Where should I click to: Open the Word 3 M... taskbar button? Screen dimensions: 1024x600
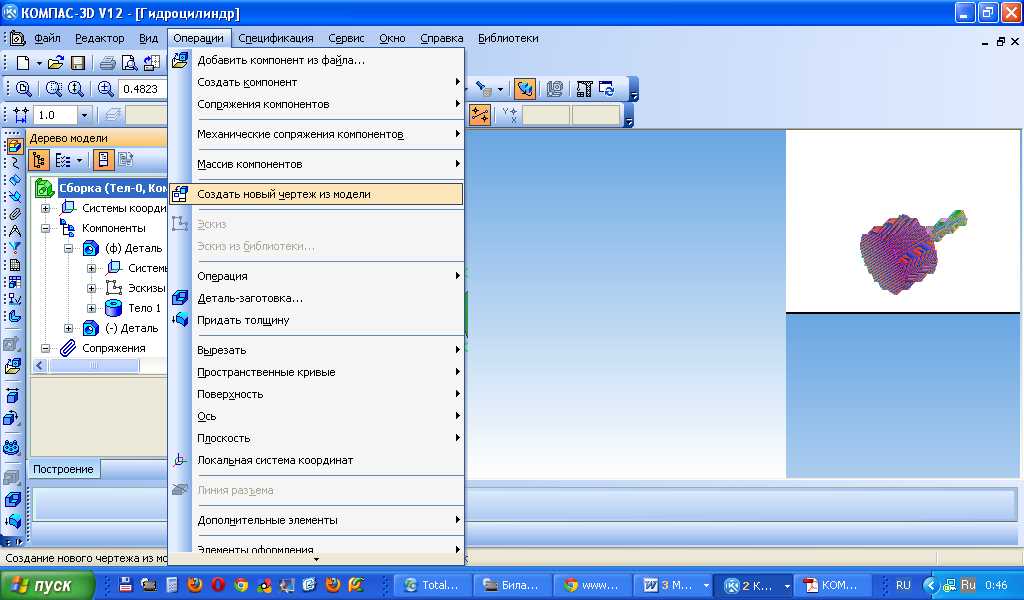(675, 585)
